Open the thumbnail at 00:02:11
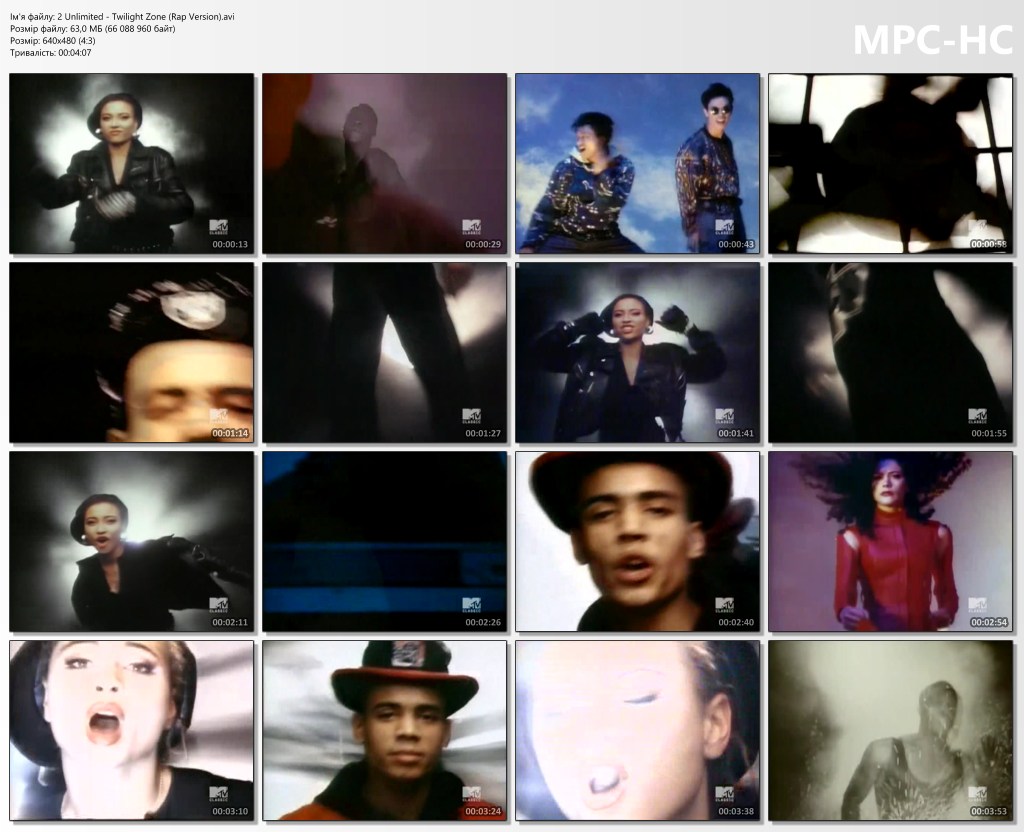 (131, 541)
